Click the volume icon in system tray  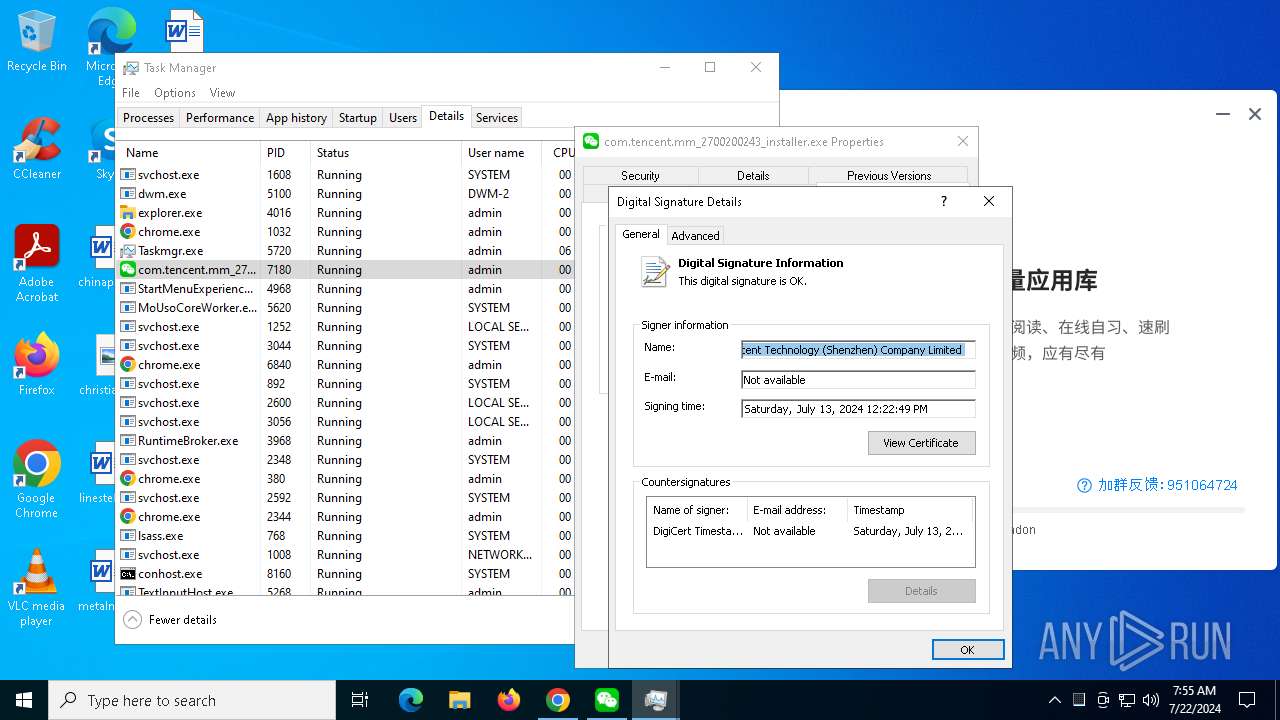tap(1151, 700)
